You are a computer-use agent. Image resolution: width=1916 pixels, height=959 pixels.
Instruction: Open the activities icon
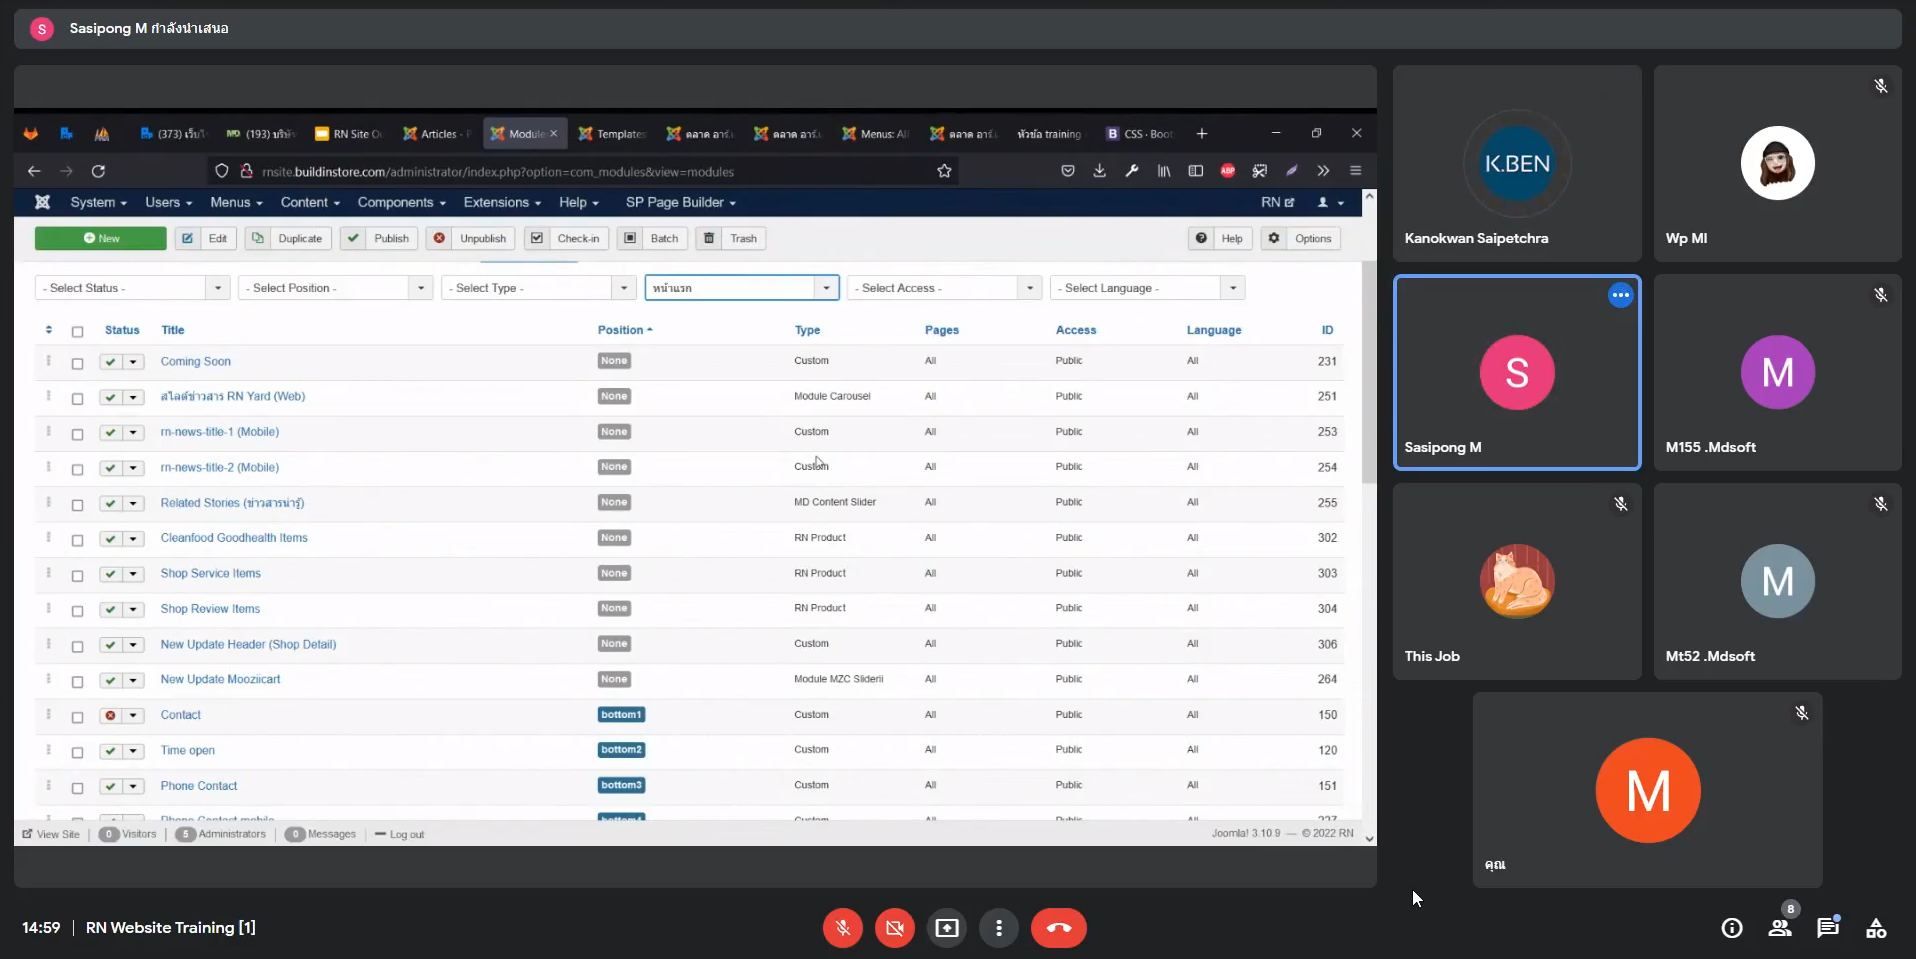[x=1876, y=928]
